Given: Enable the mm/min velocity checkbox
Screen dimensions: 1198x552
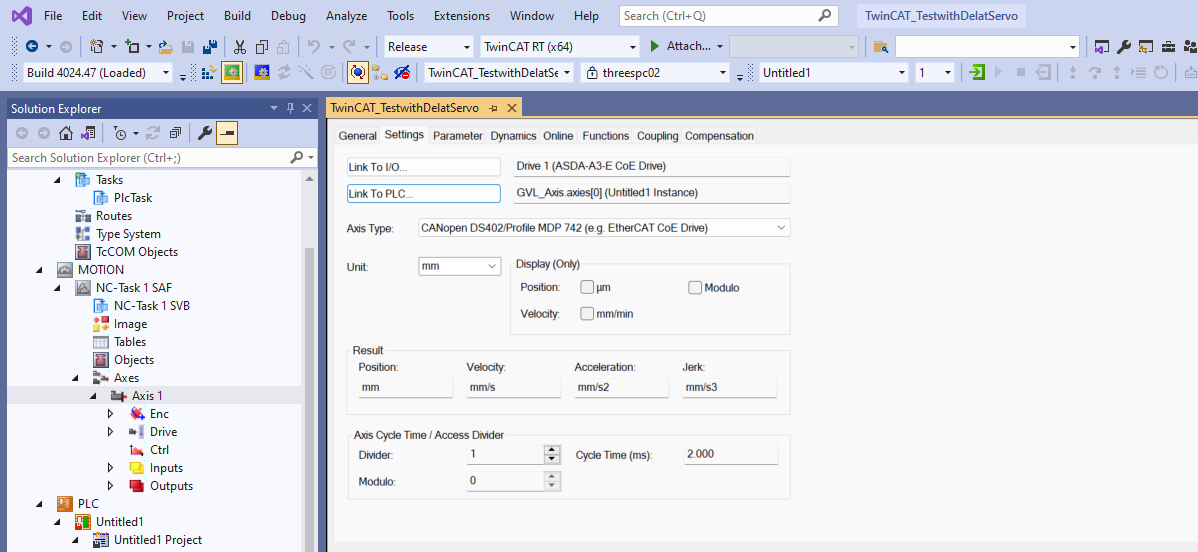Looking at the screenshot, I should pos(587,313).
